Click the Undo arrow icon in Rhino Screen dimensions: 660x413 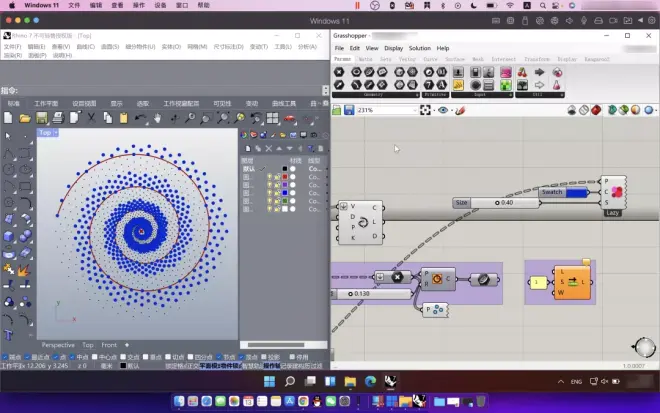[x=140, y=118]
